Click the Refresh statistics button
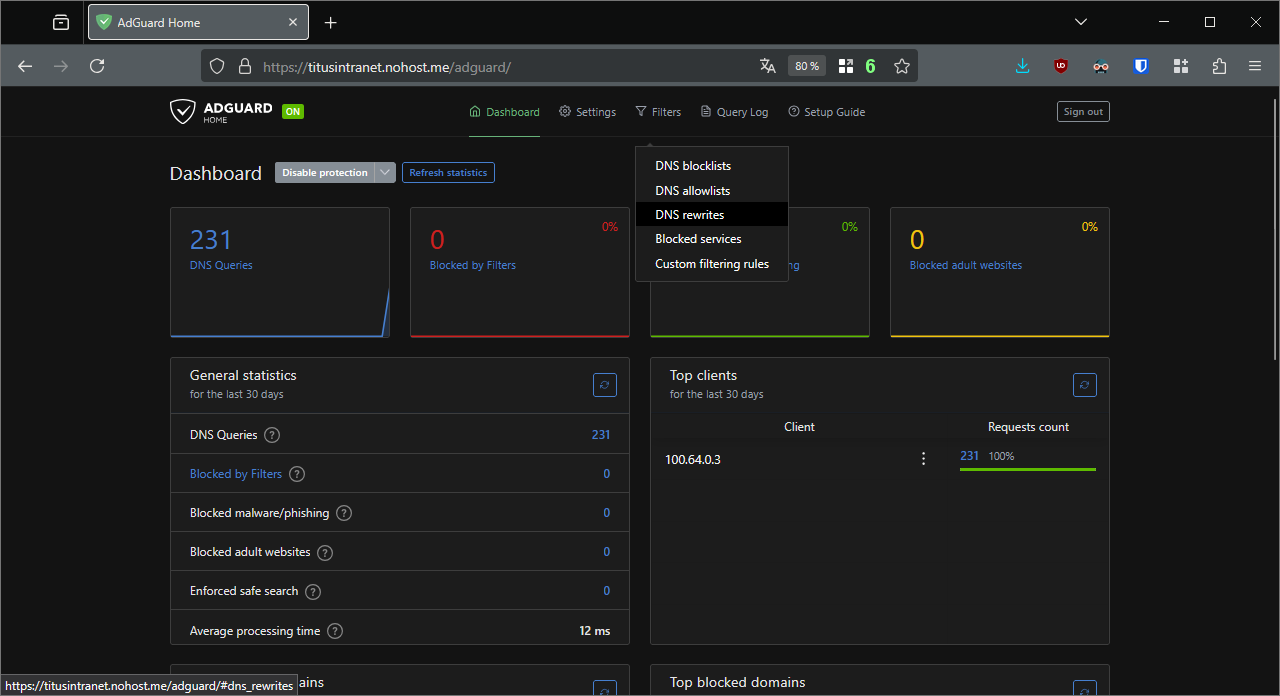 [x=448, y=173]
